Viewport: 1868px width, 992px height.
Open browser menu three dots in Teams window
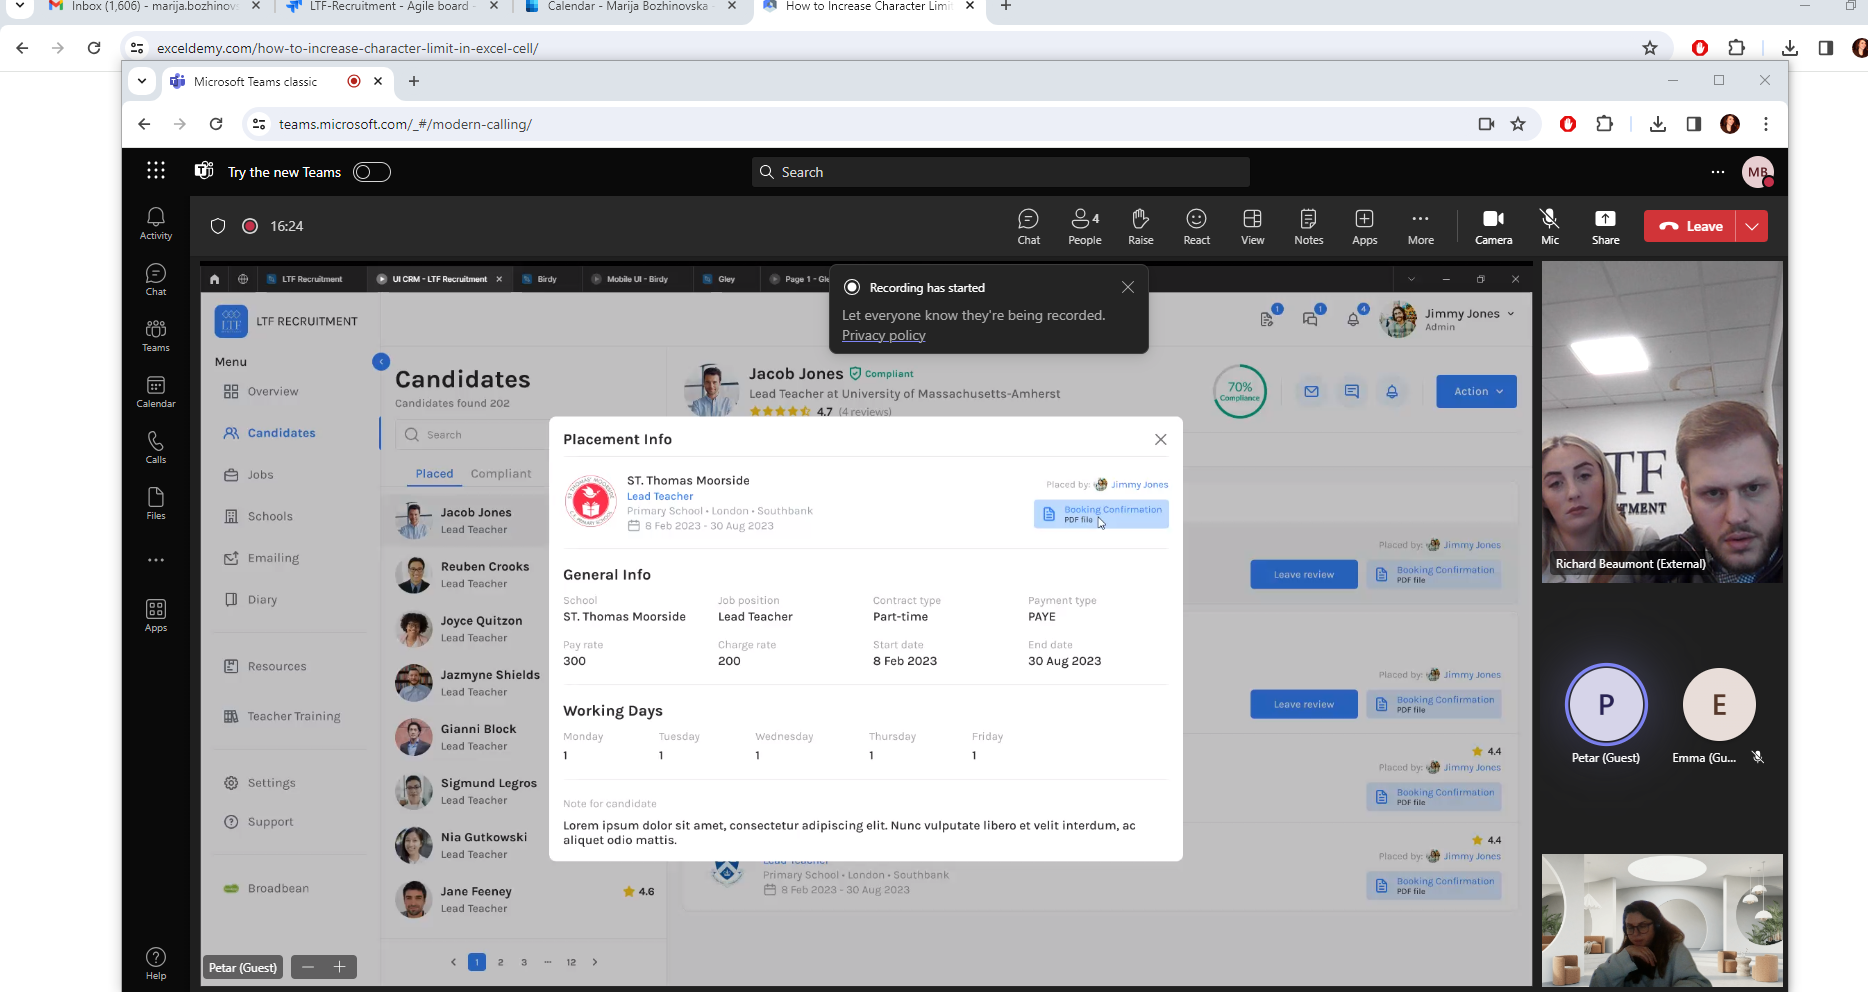click(1766, 124)
